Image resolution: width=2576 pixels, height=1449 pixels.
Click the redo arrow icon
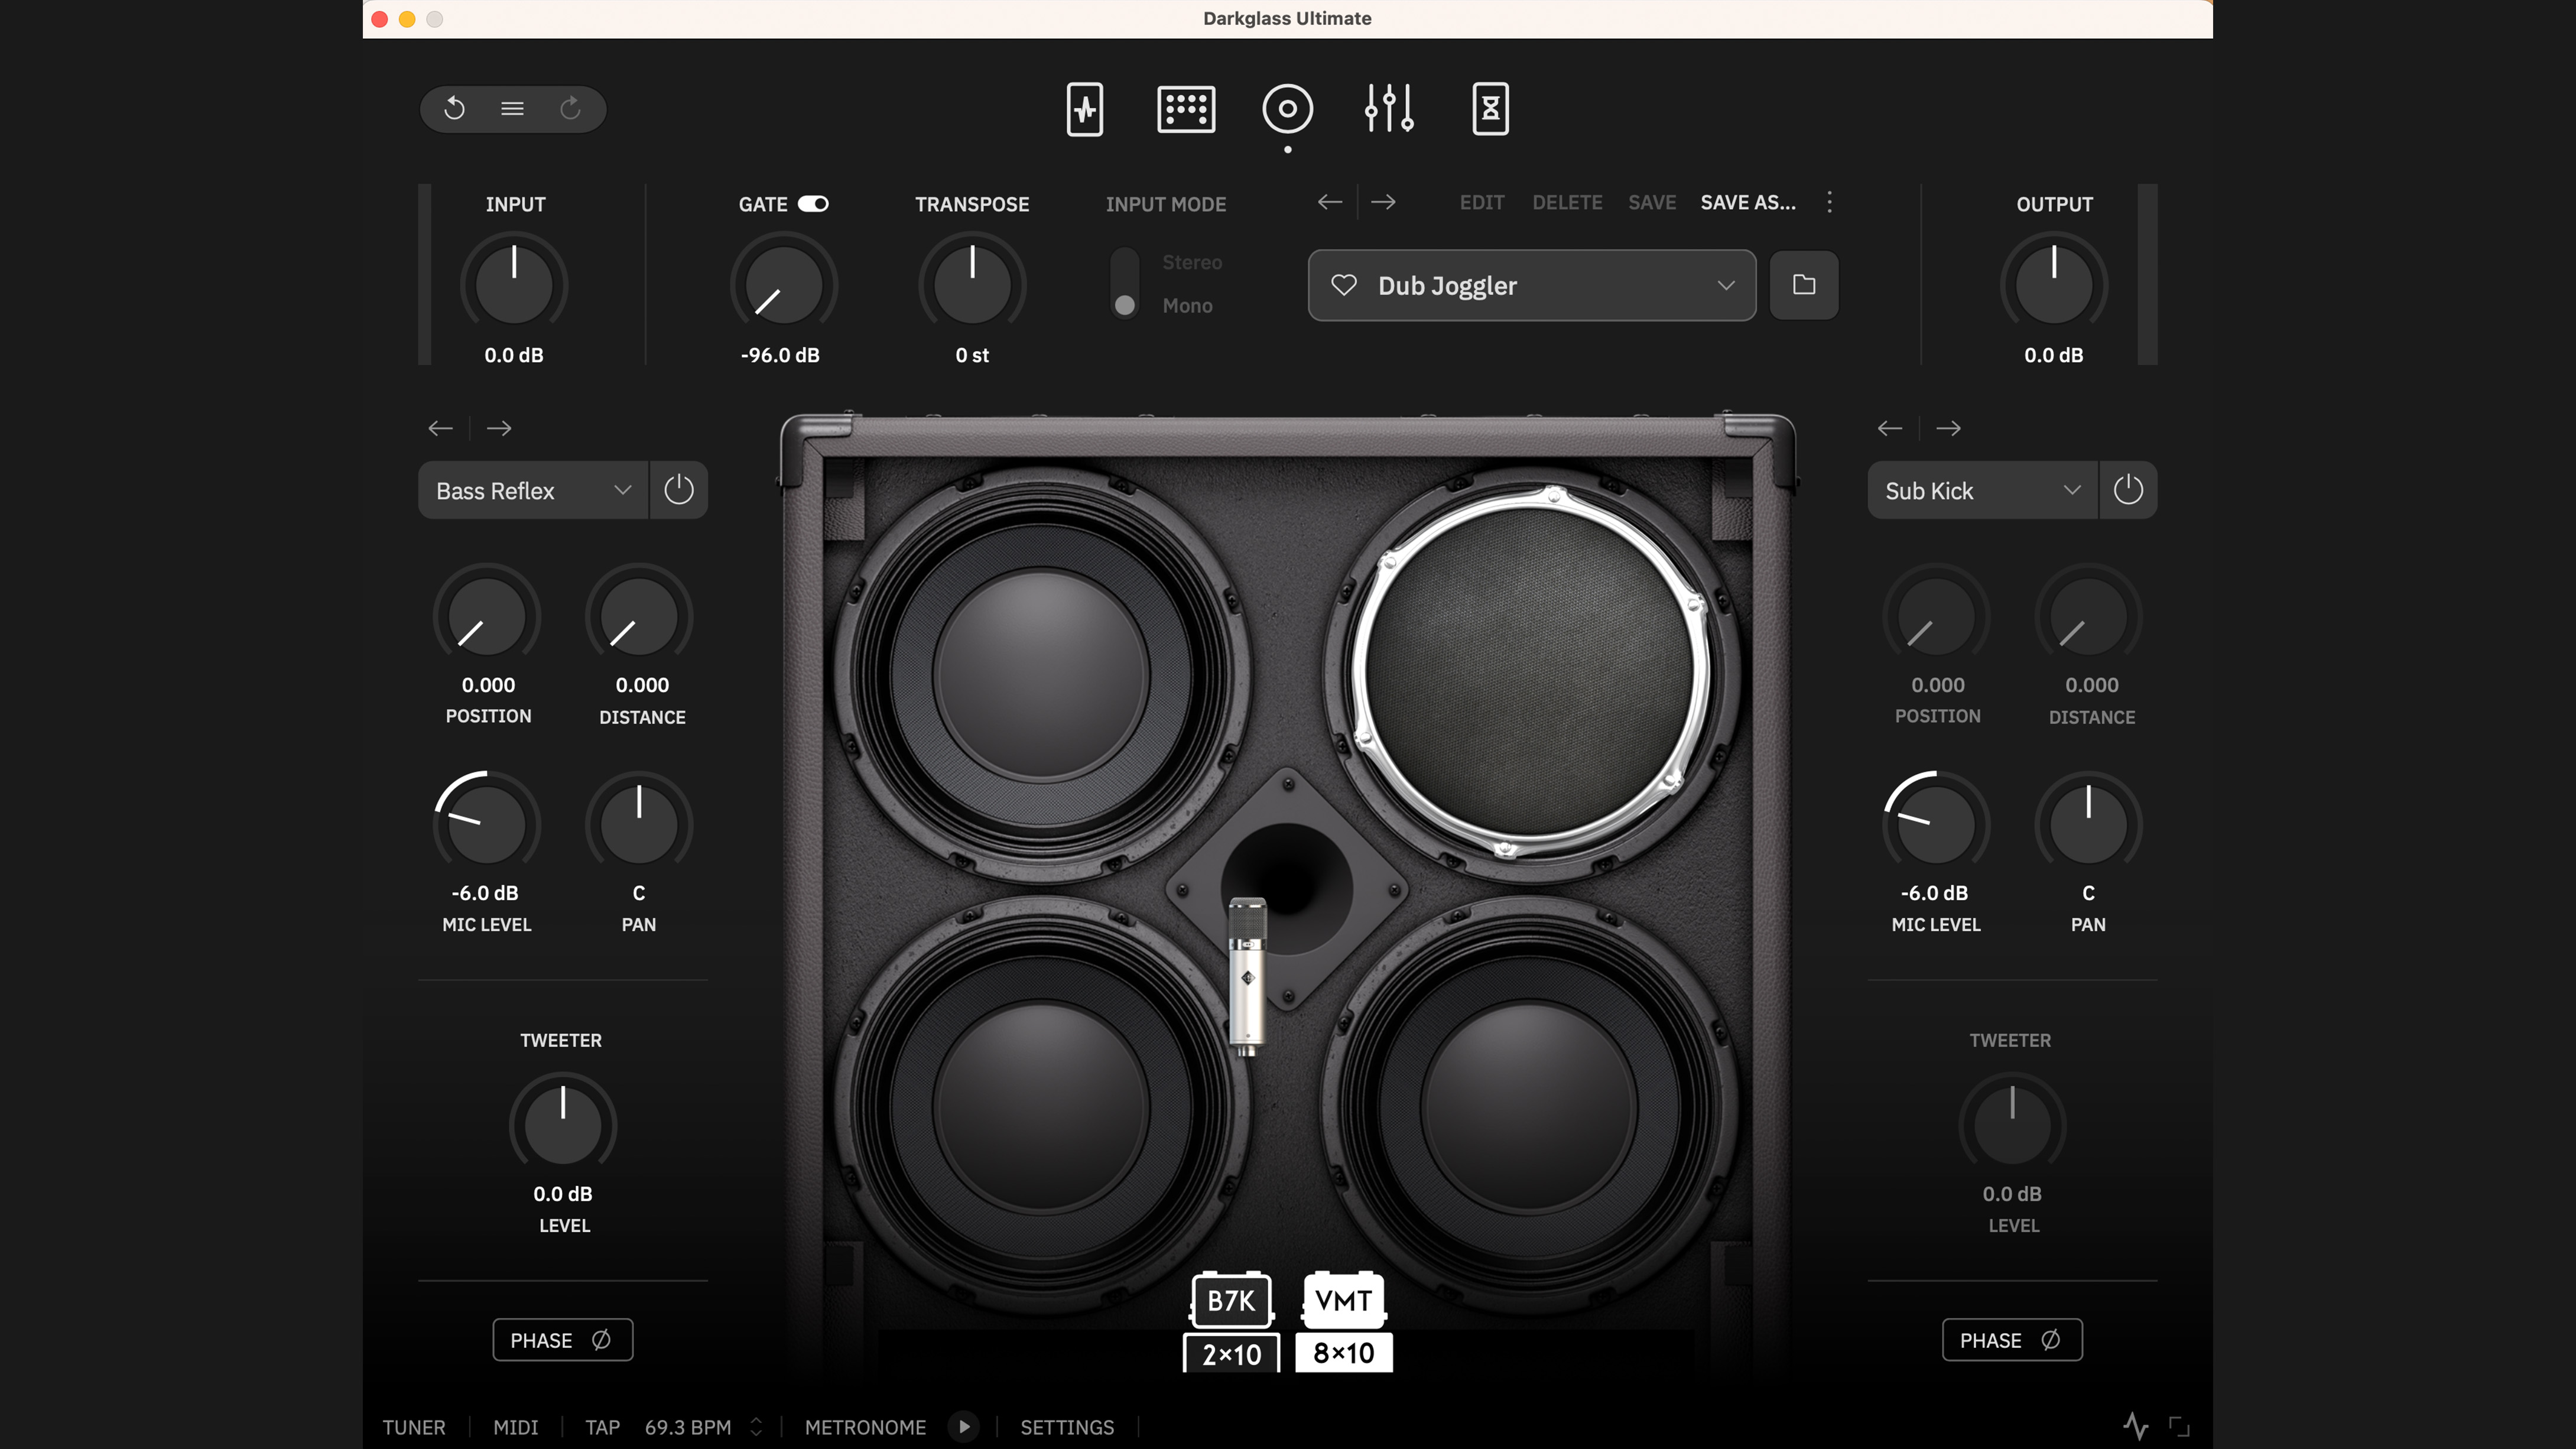tap(570, 108)
